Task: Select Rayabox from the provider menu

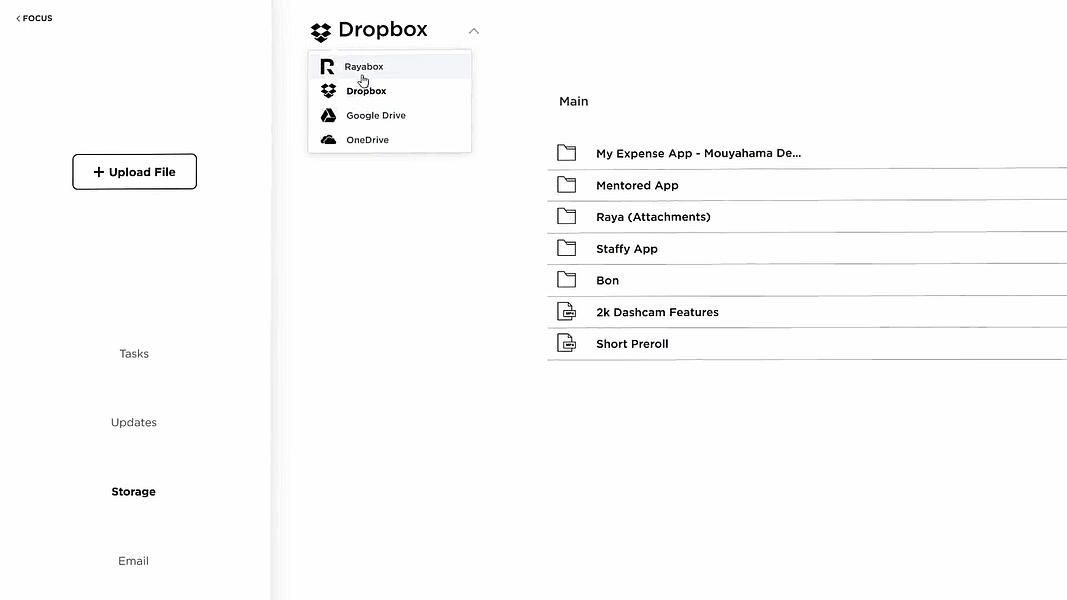Action: click(389, 66)
